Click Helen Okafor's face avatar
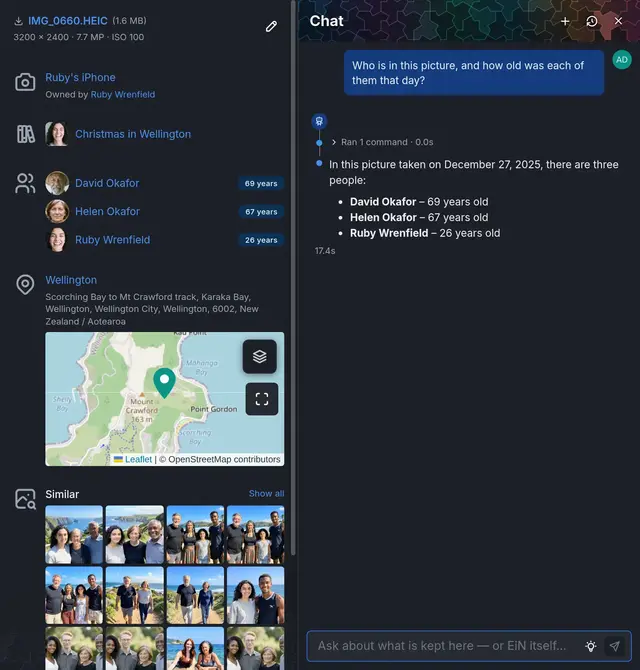Viewport: 640px width, 670px height. coord(57,211)
